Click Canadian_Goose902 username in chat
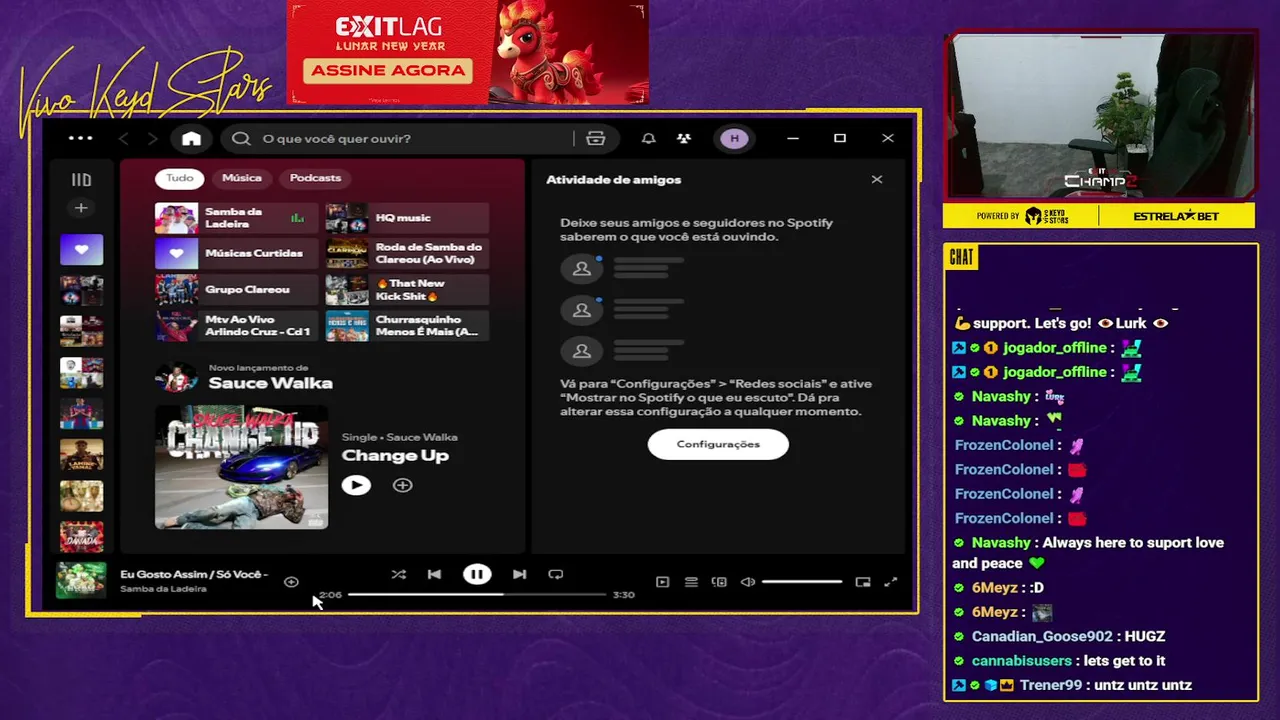Viewport: 1280px width, 720px height. [x=1042, y=636]
